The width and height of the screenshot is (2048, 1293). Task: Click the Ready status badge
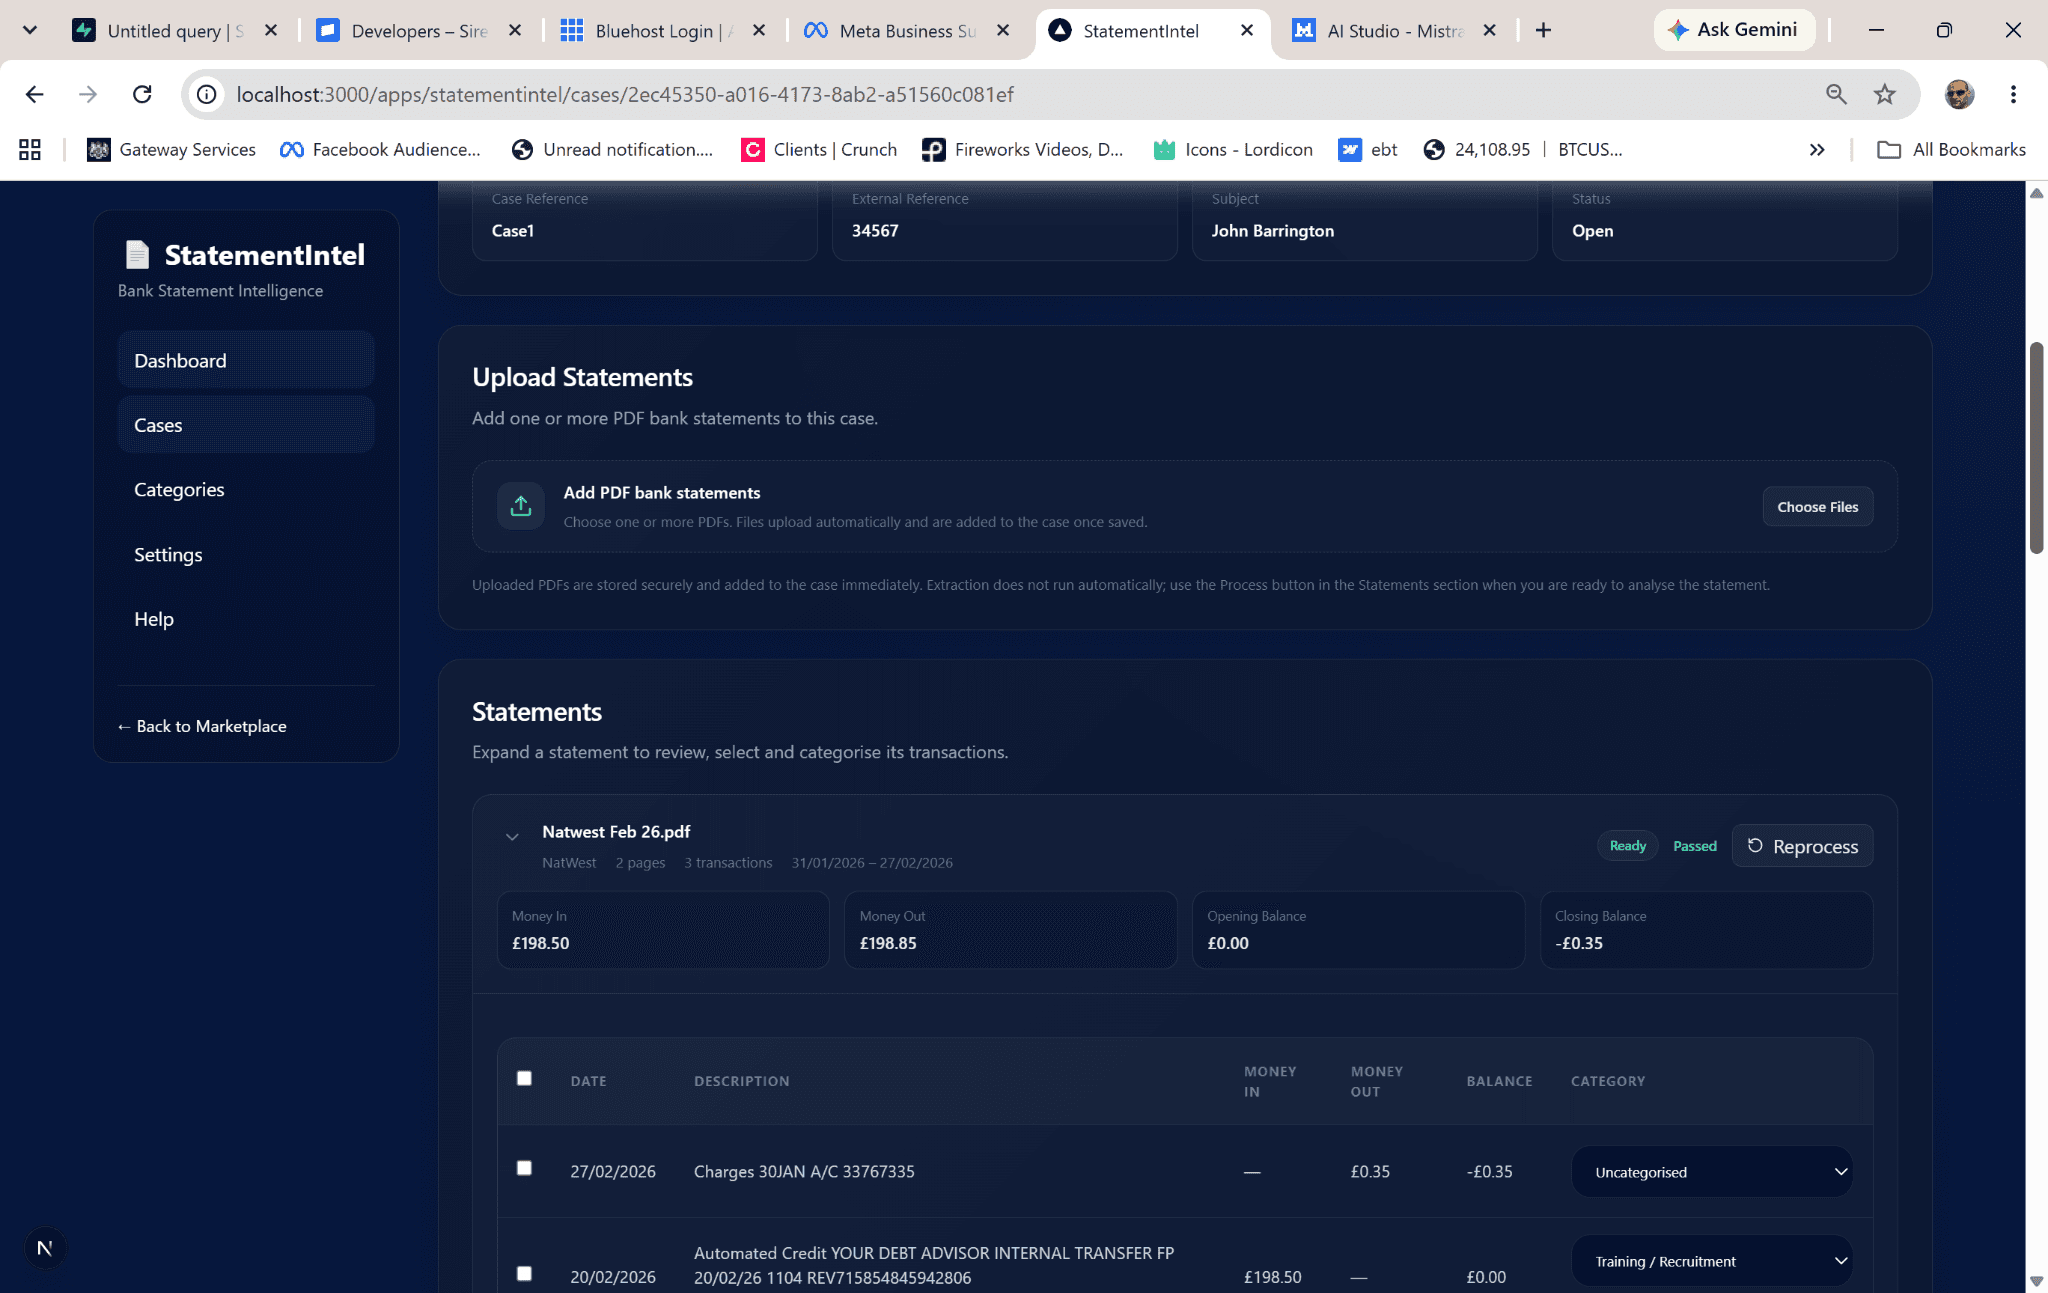1627,846
